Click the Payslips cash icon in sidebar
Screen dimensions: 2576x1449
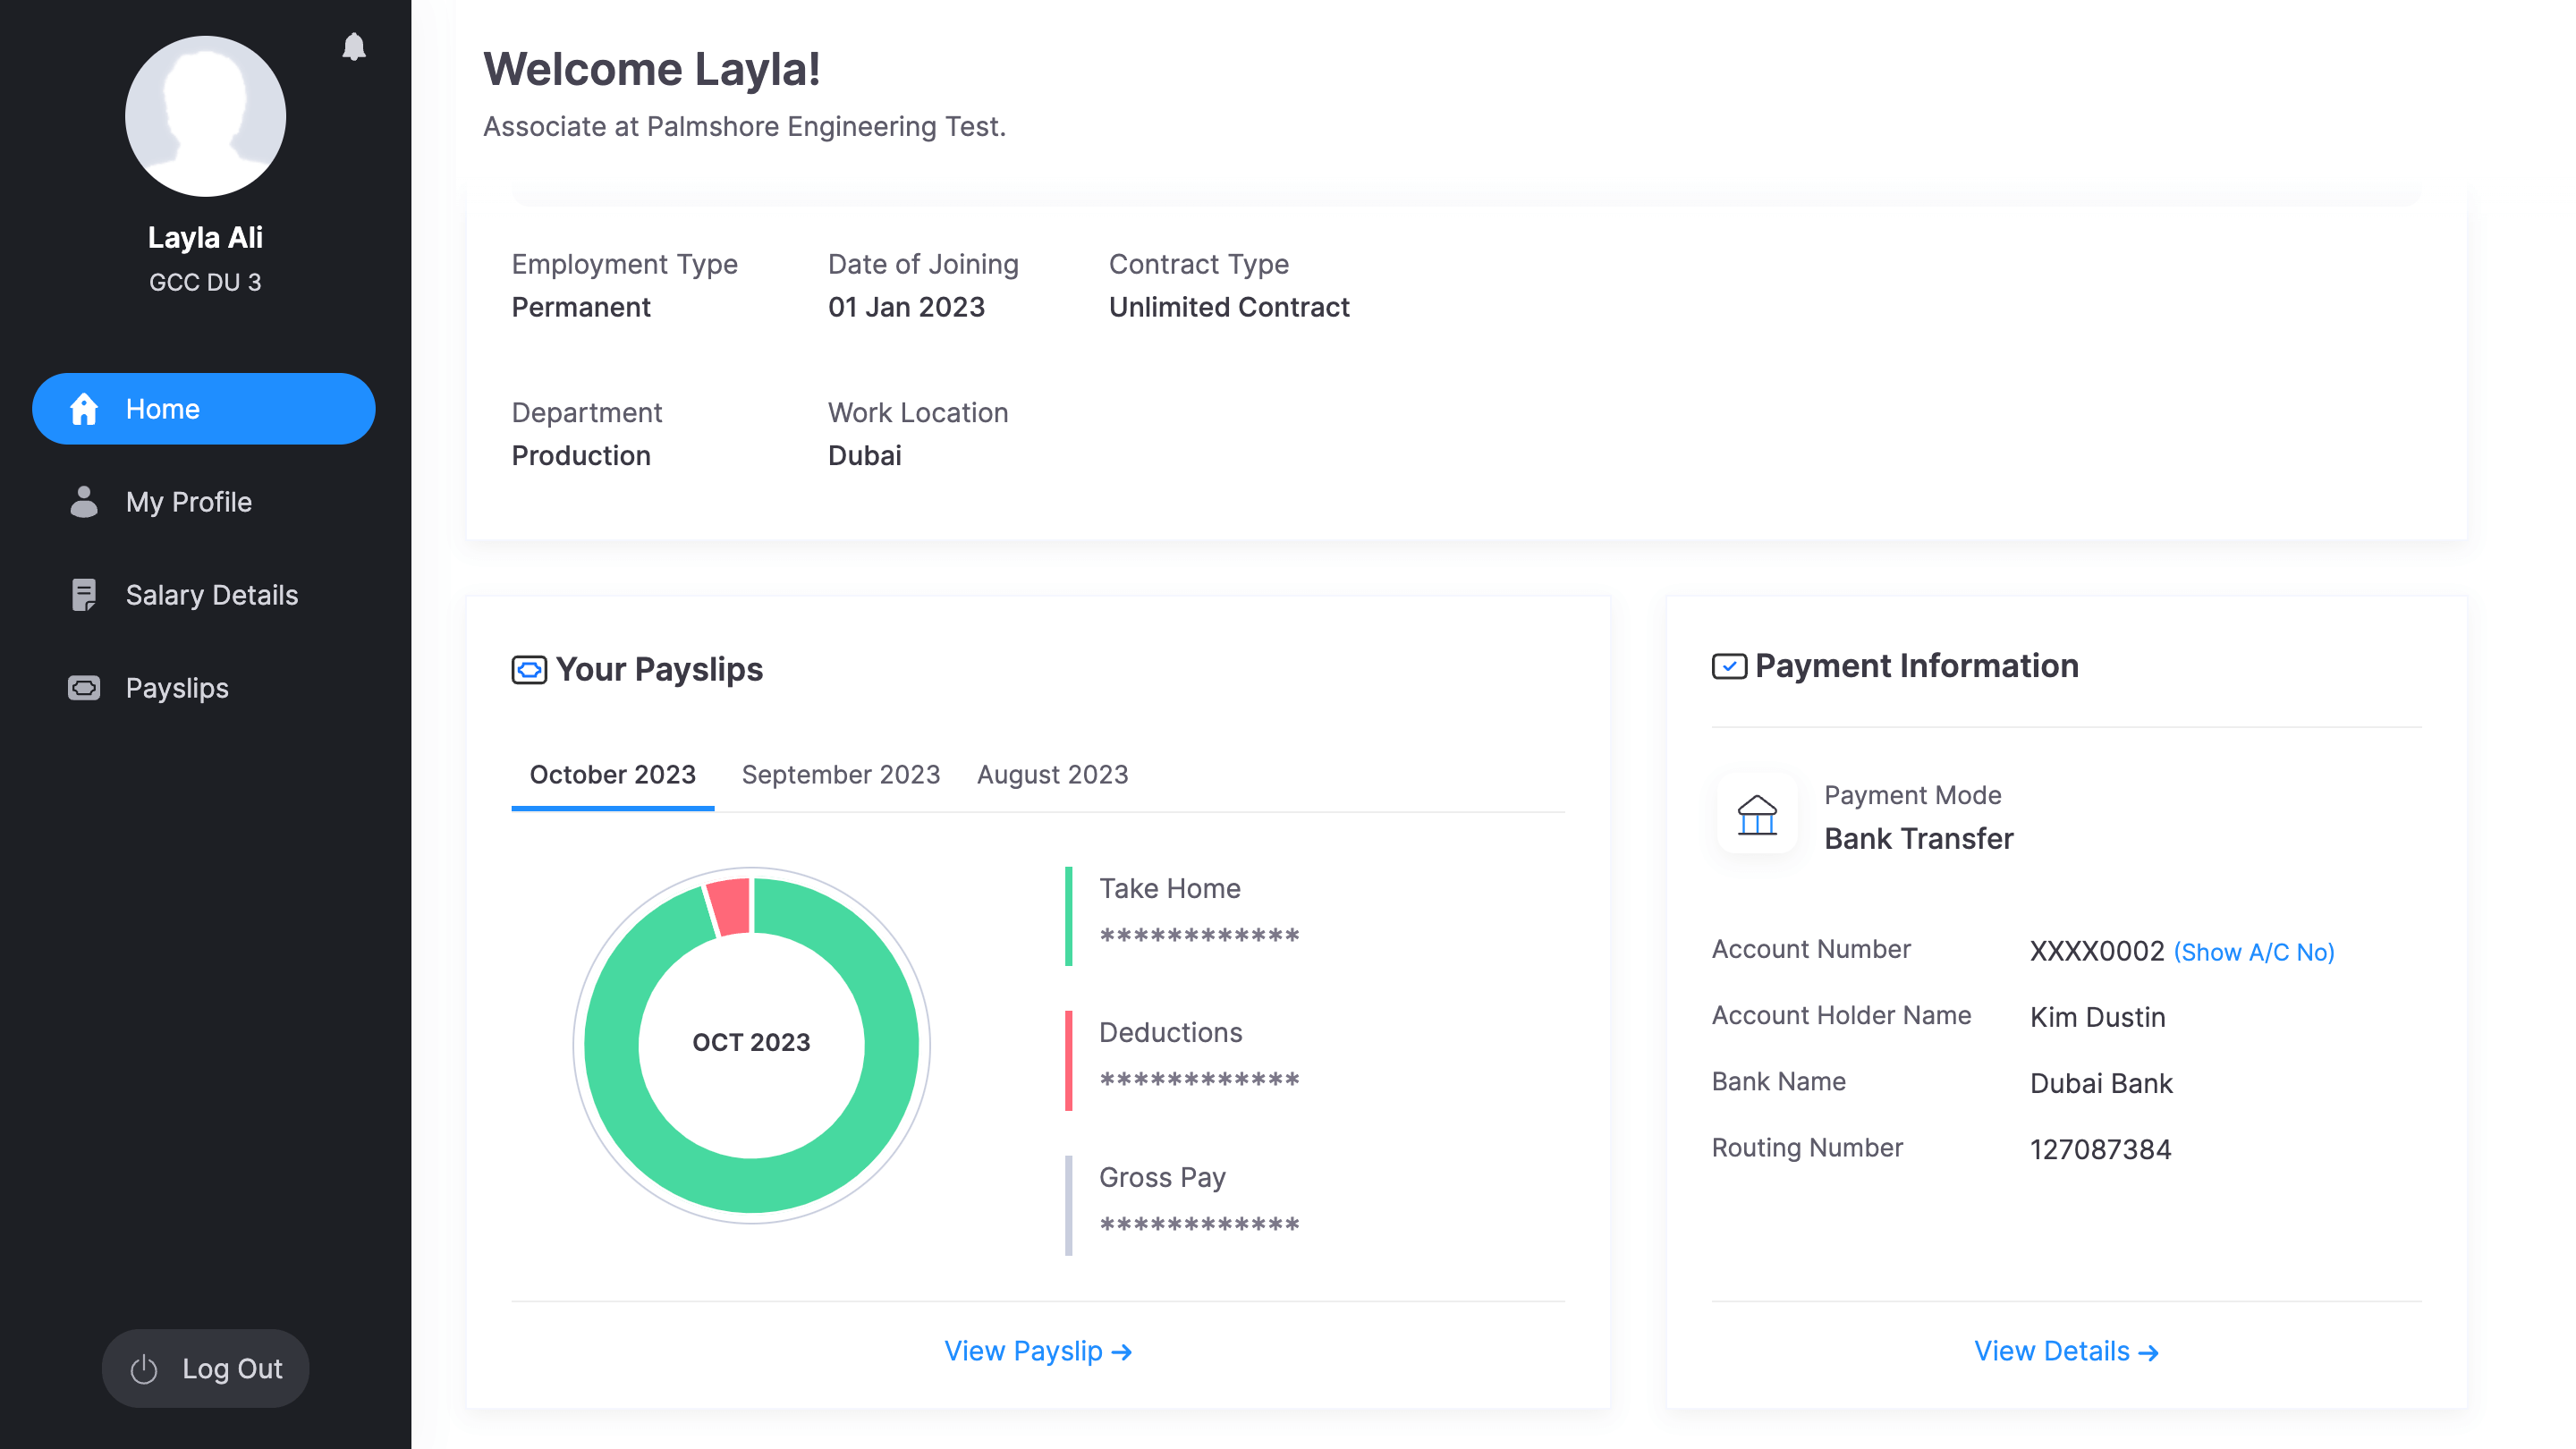84,688
